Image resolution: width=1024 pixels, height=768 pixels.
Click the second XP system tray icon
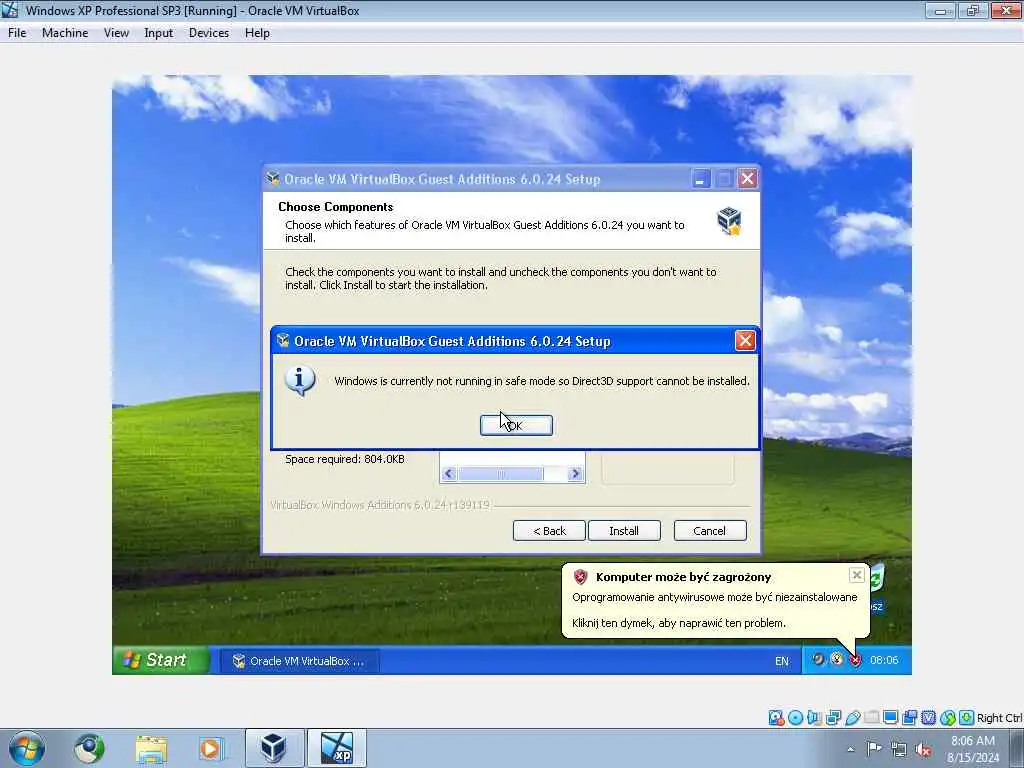837,660
